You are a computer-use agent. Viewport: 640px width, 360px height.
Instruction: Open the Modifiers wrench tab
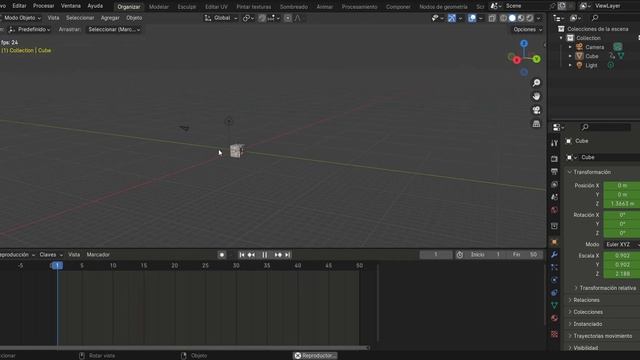click(x=554, y=255)
